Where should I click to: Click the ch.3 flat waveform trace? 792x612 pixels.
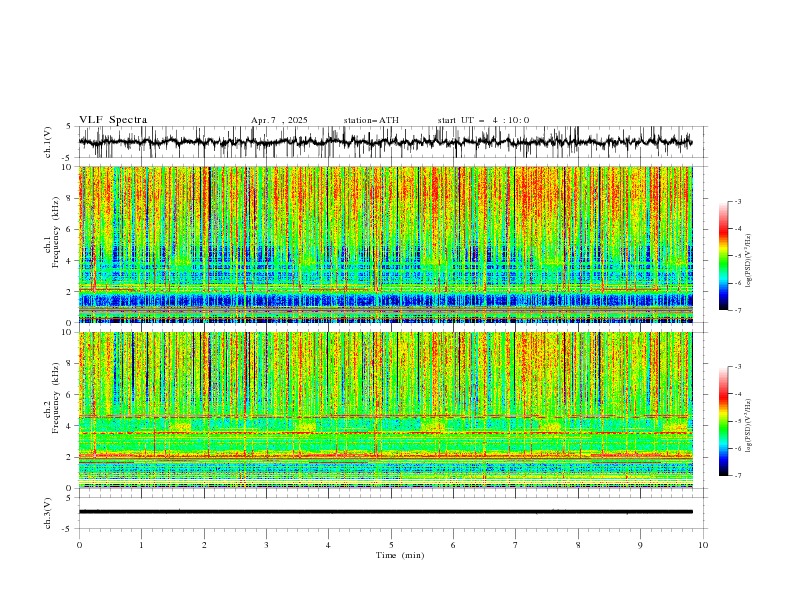coord(385,512)
